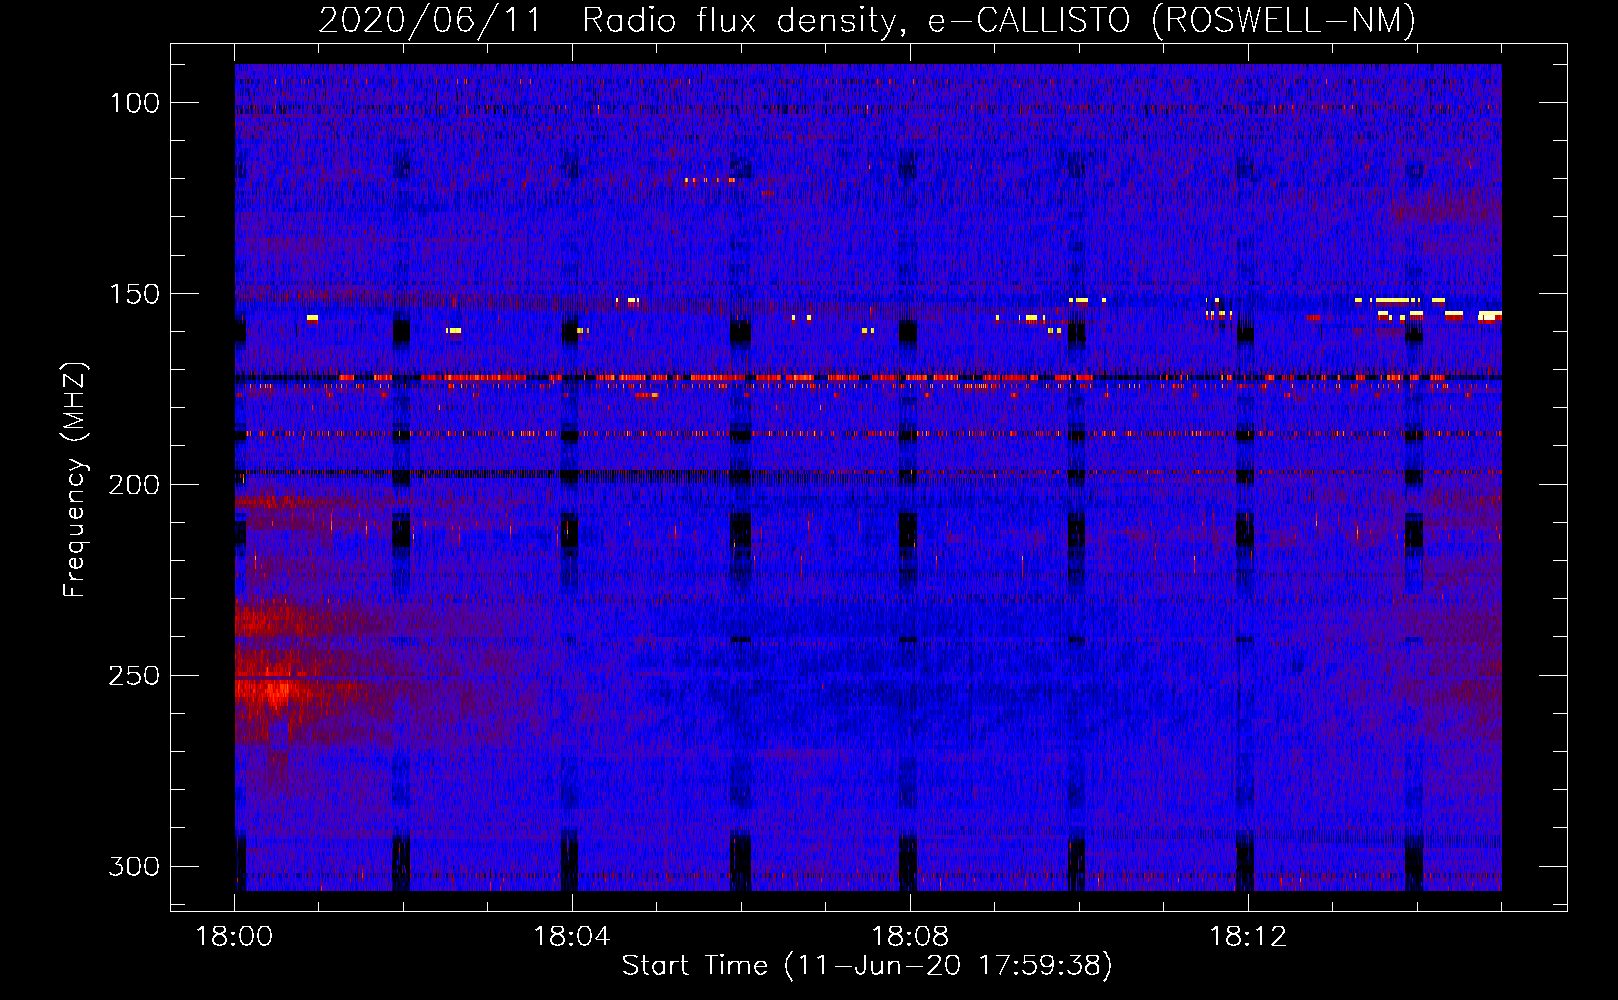1618x1000 pixels.
Task: Select the 300 MHz frequency tick label
Action: (x=135, y=866)
